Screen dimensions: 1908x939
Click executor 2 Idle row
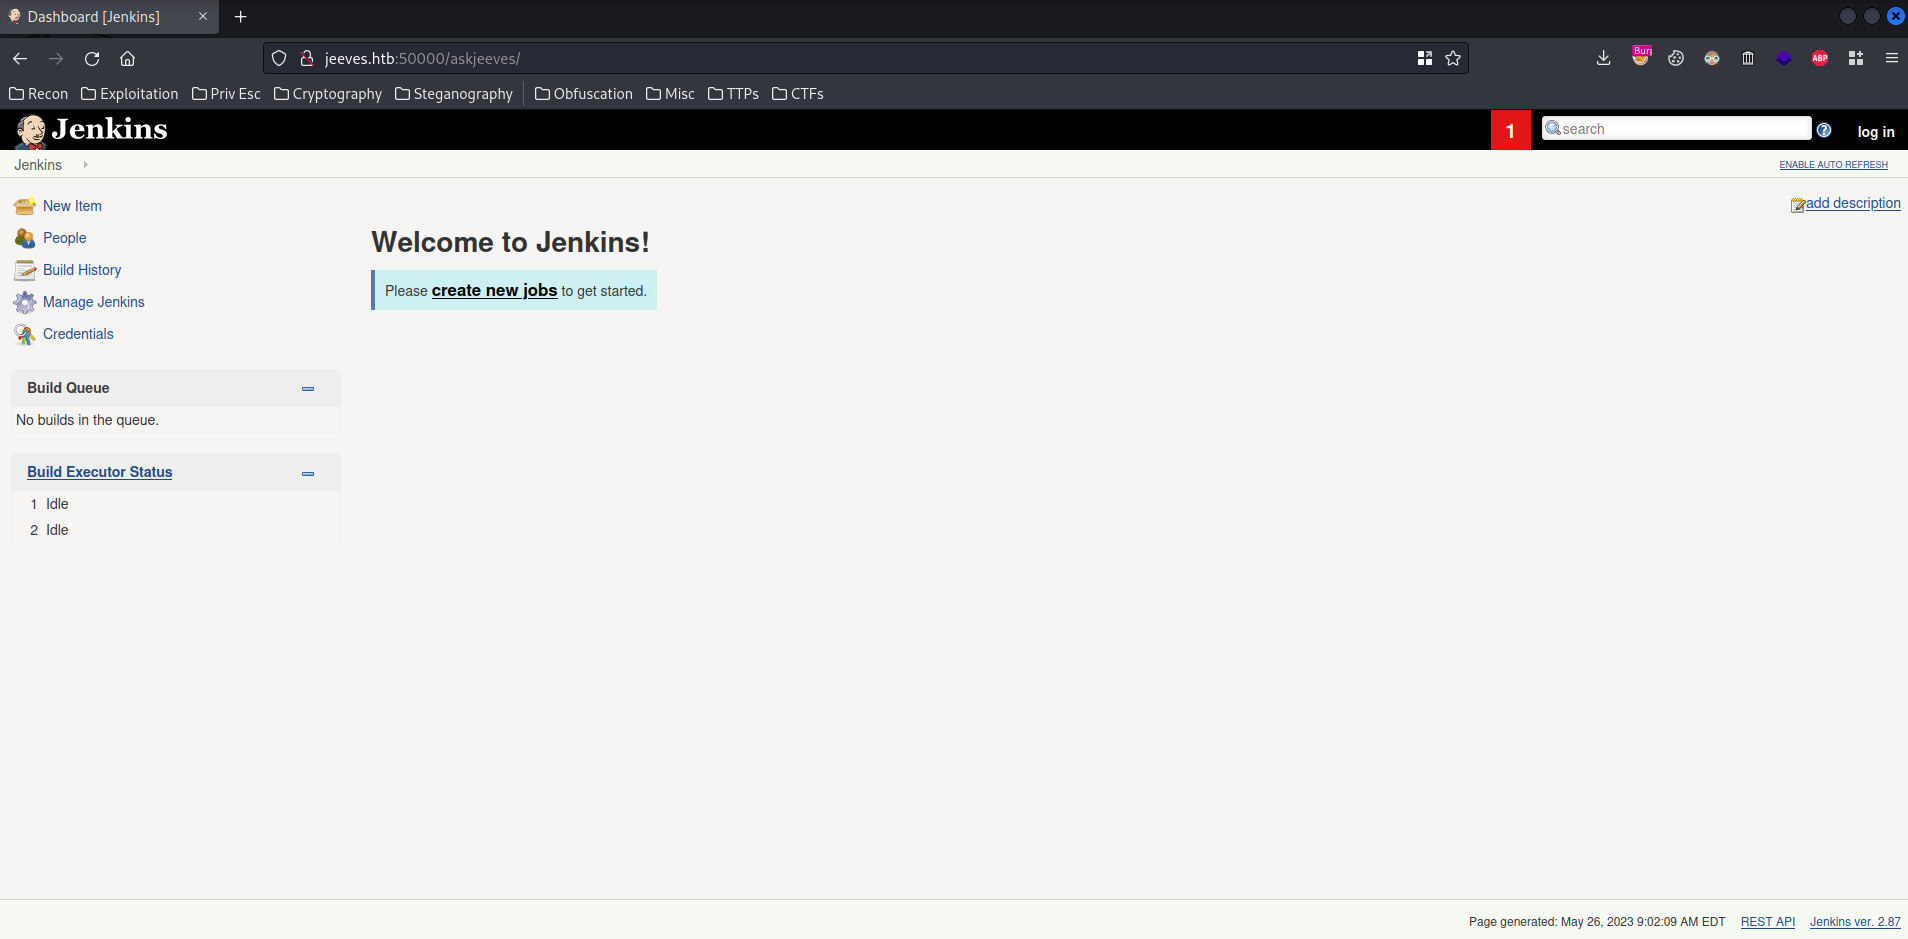pyautogui.click(x=175, y=530)
